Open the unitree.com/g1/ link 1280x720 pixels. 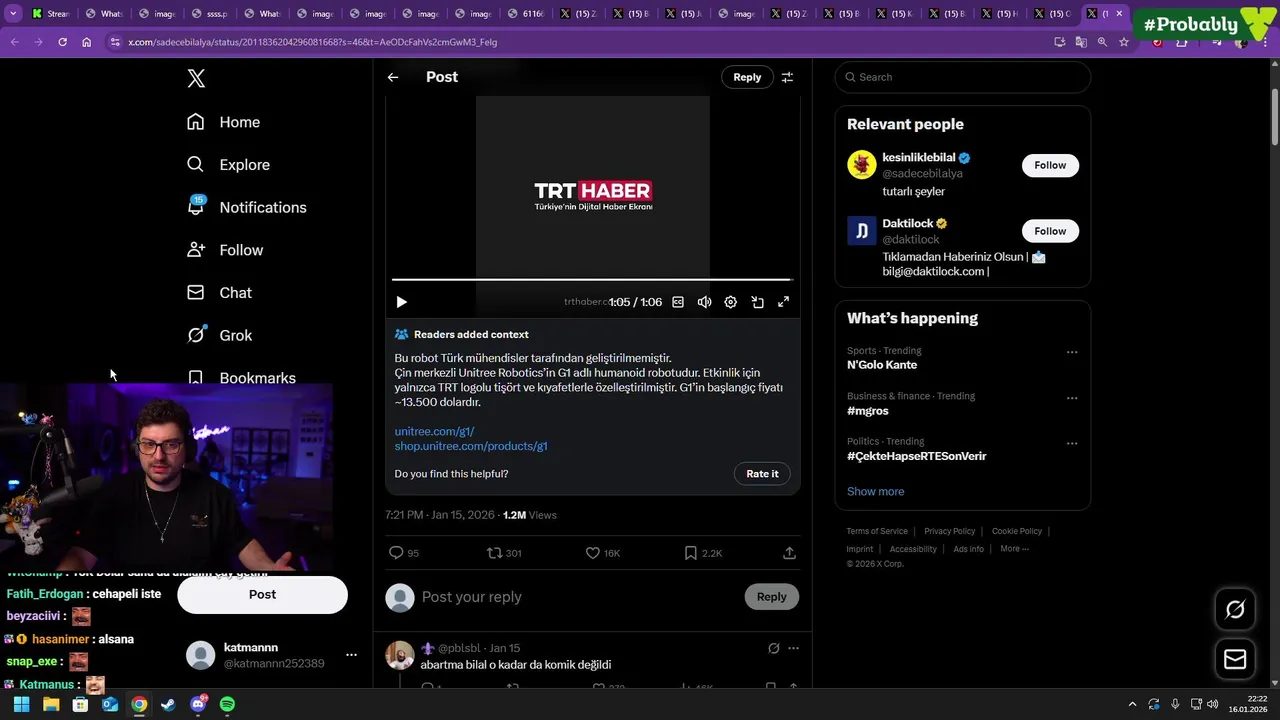pos(435,431)
